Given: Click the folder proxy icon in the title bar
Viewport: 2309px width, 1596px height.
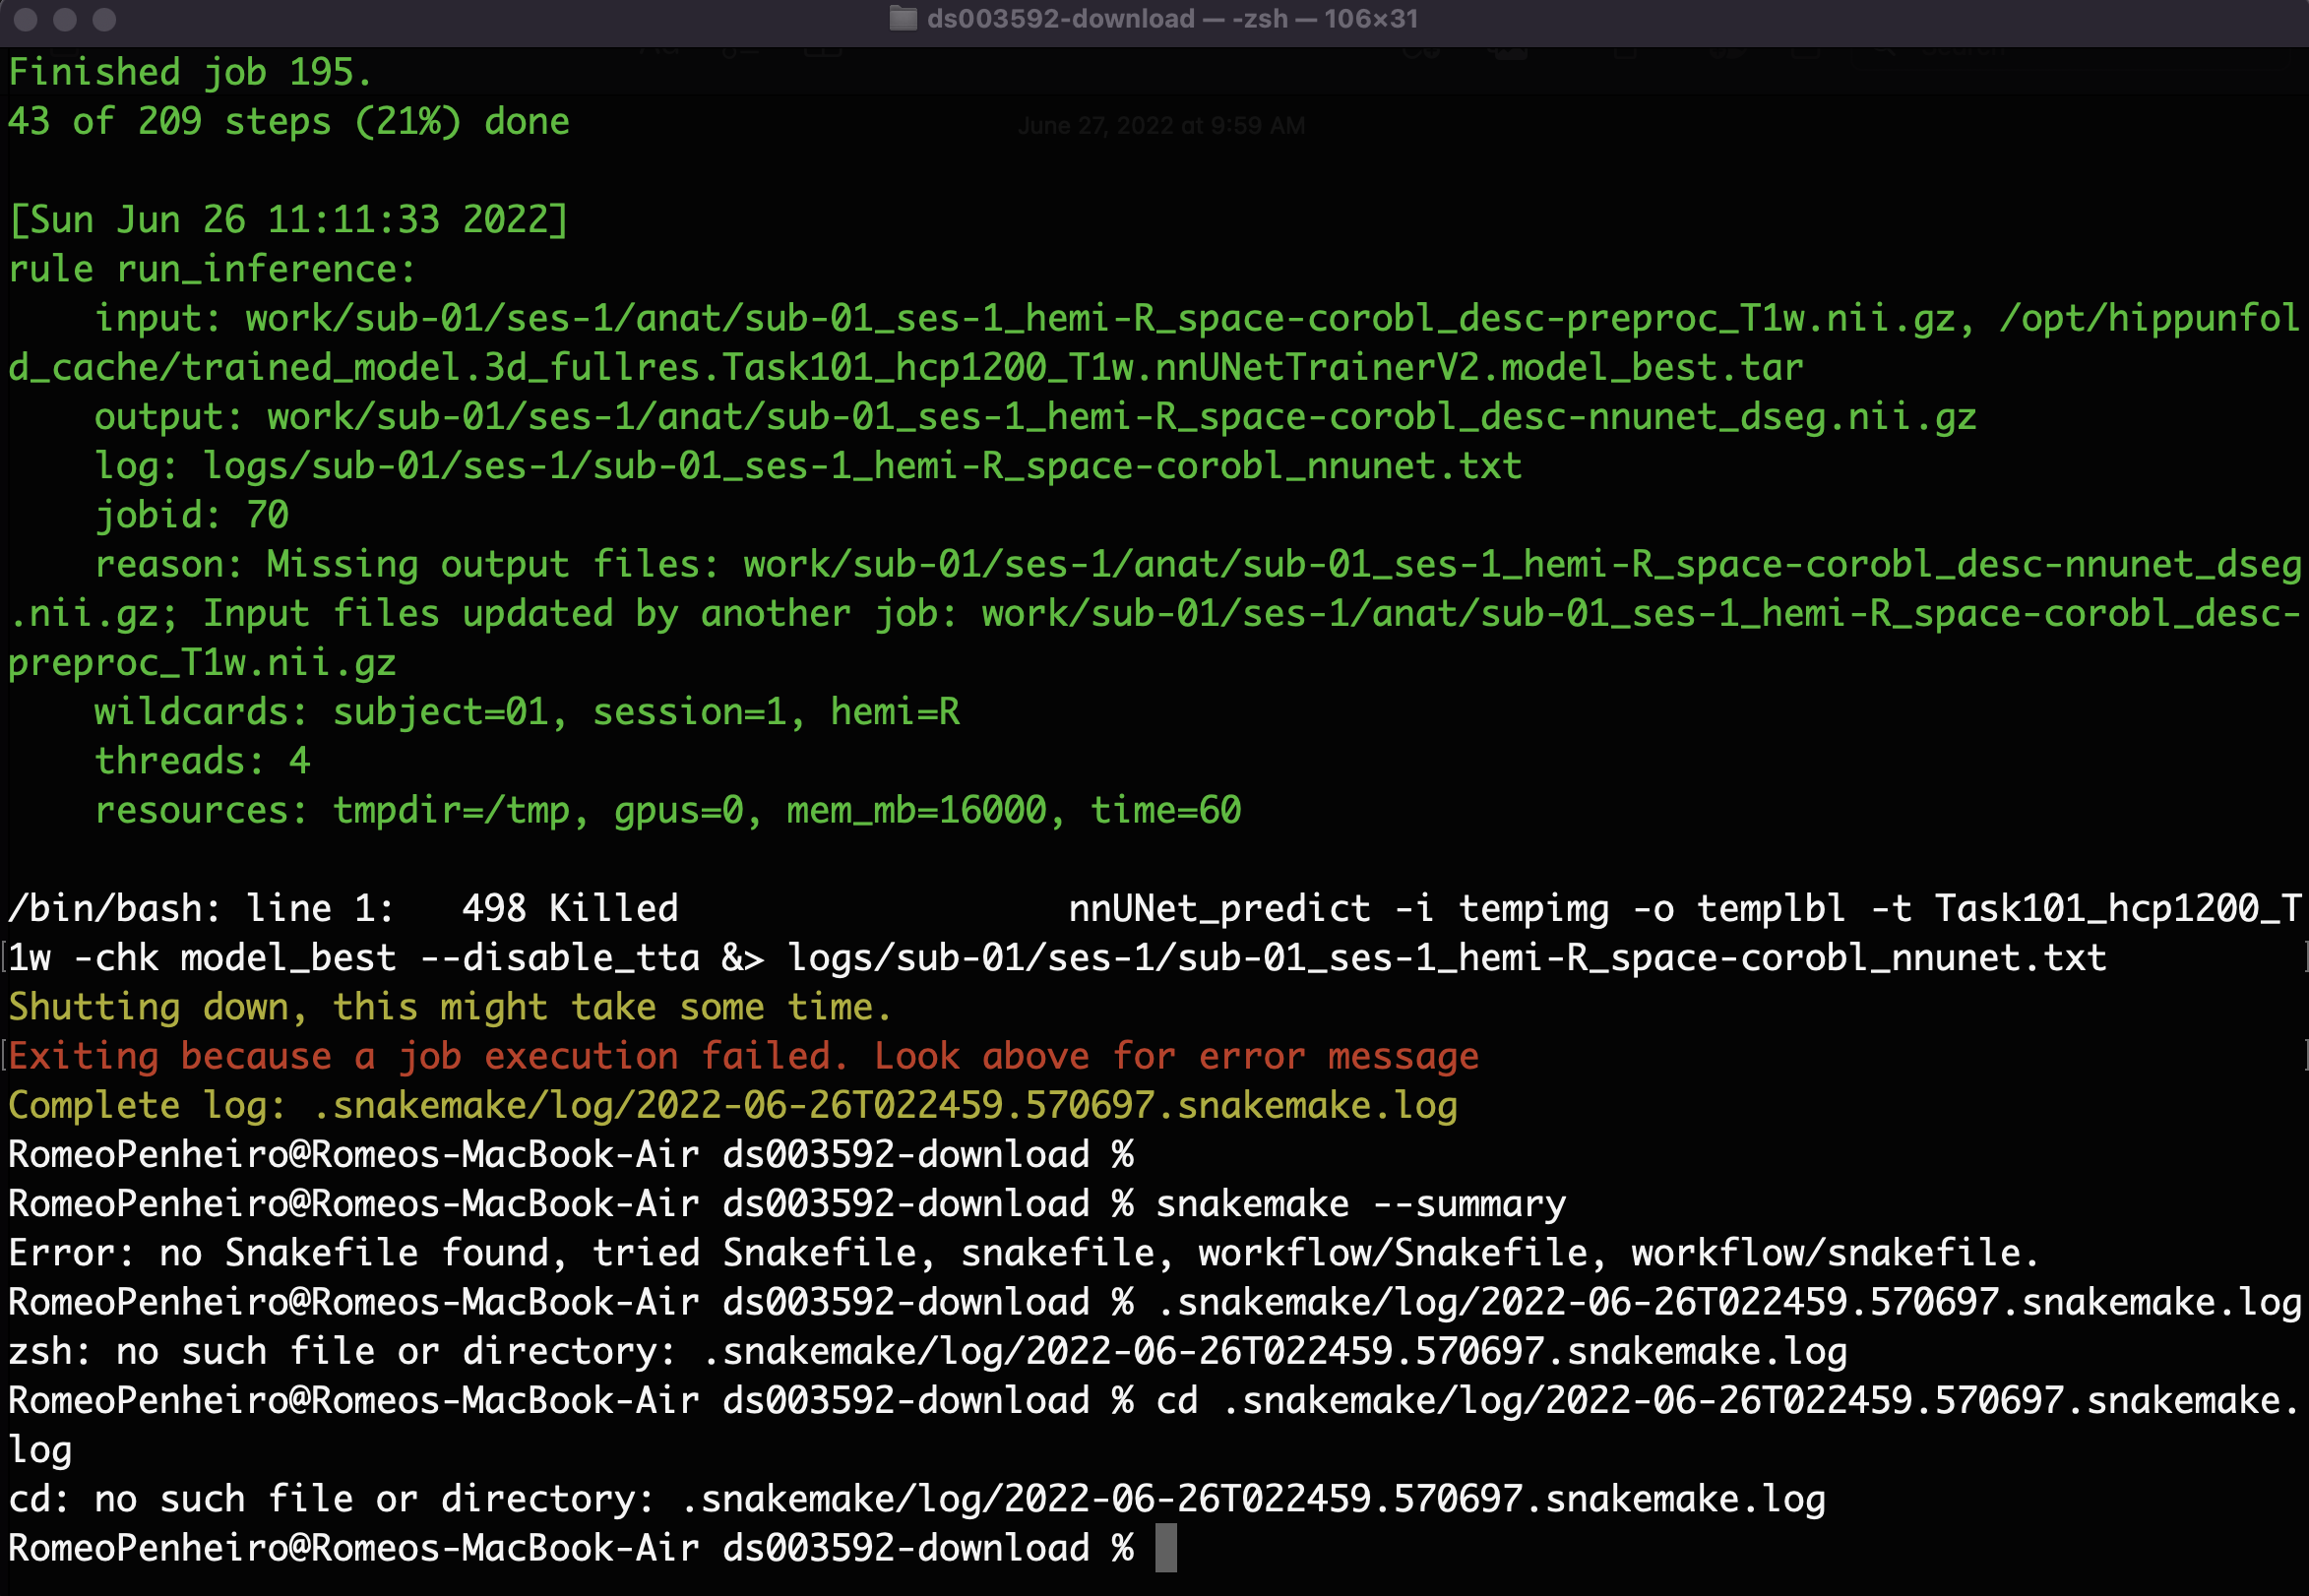Looking at the screenshot, I should point(903,18).
